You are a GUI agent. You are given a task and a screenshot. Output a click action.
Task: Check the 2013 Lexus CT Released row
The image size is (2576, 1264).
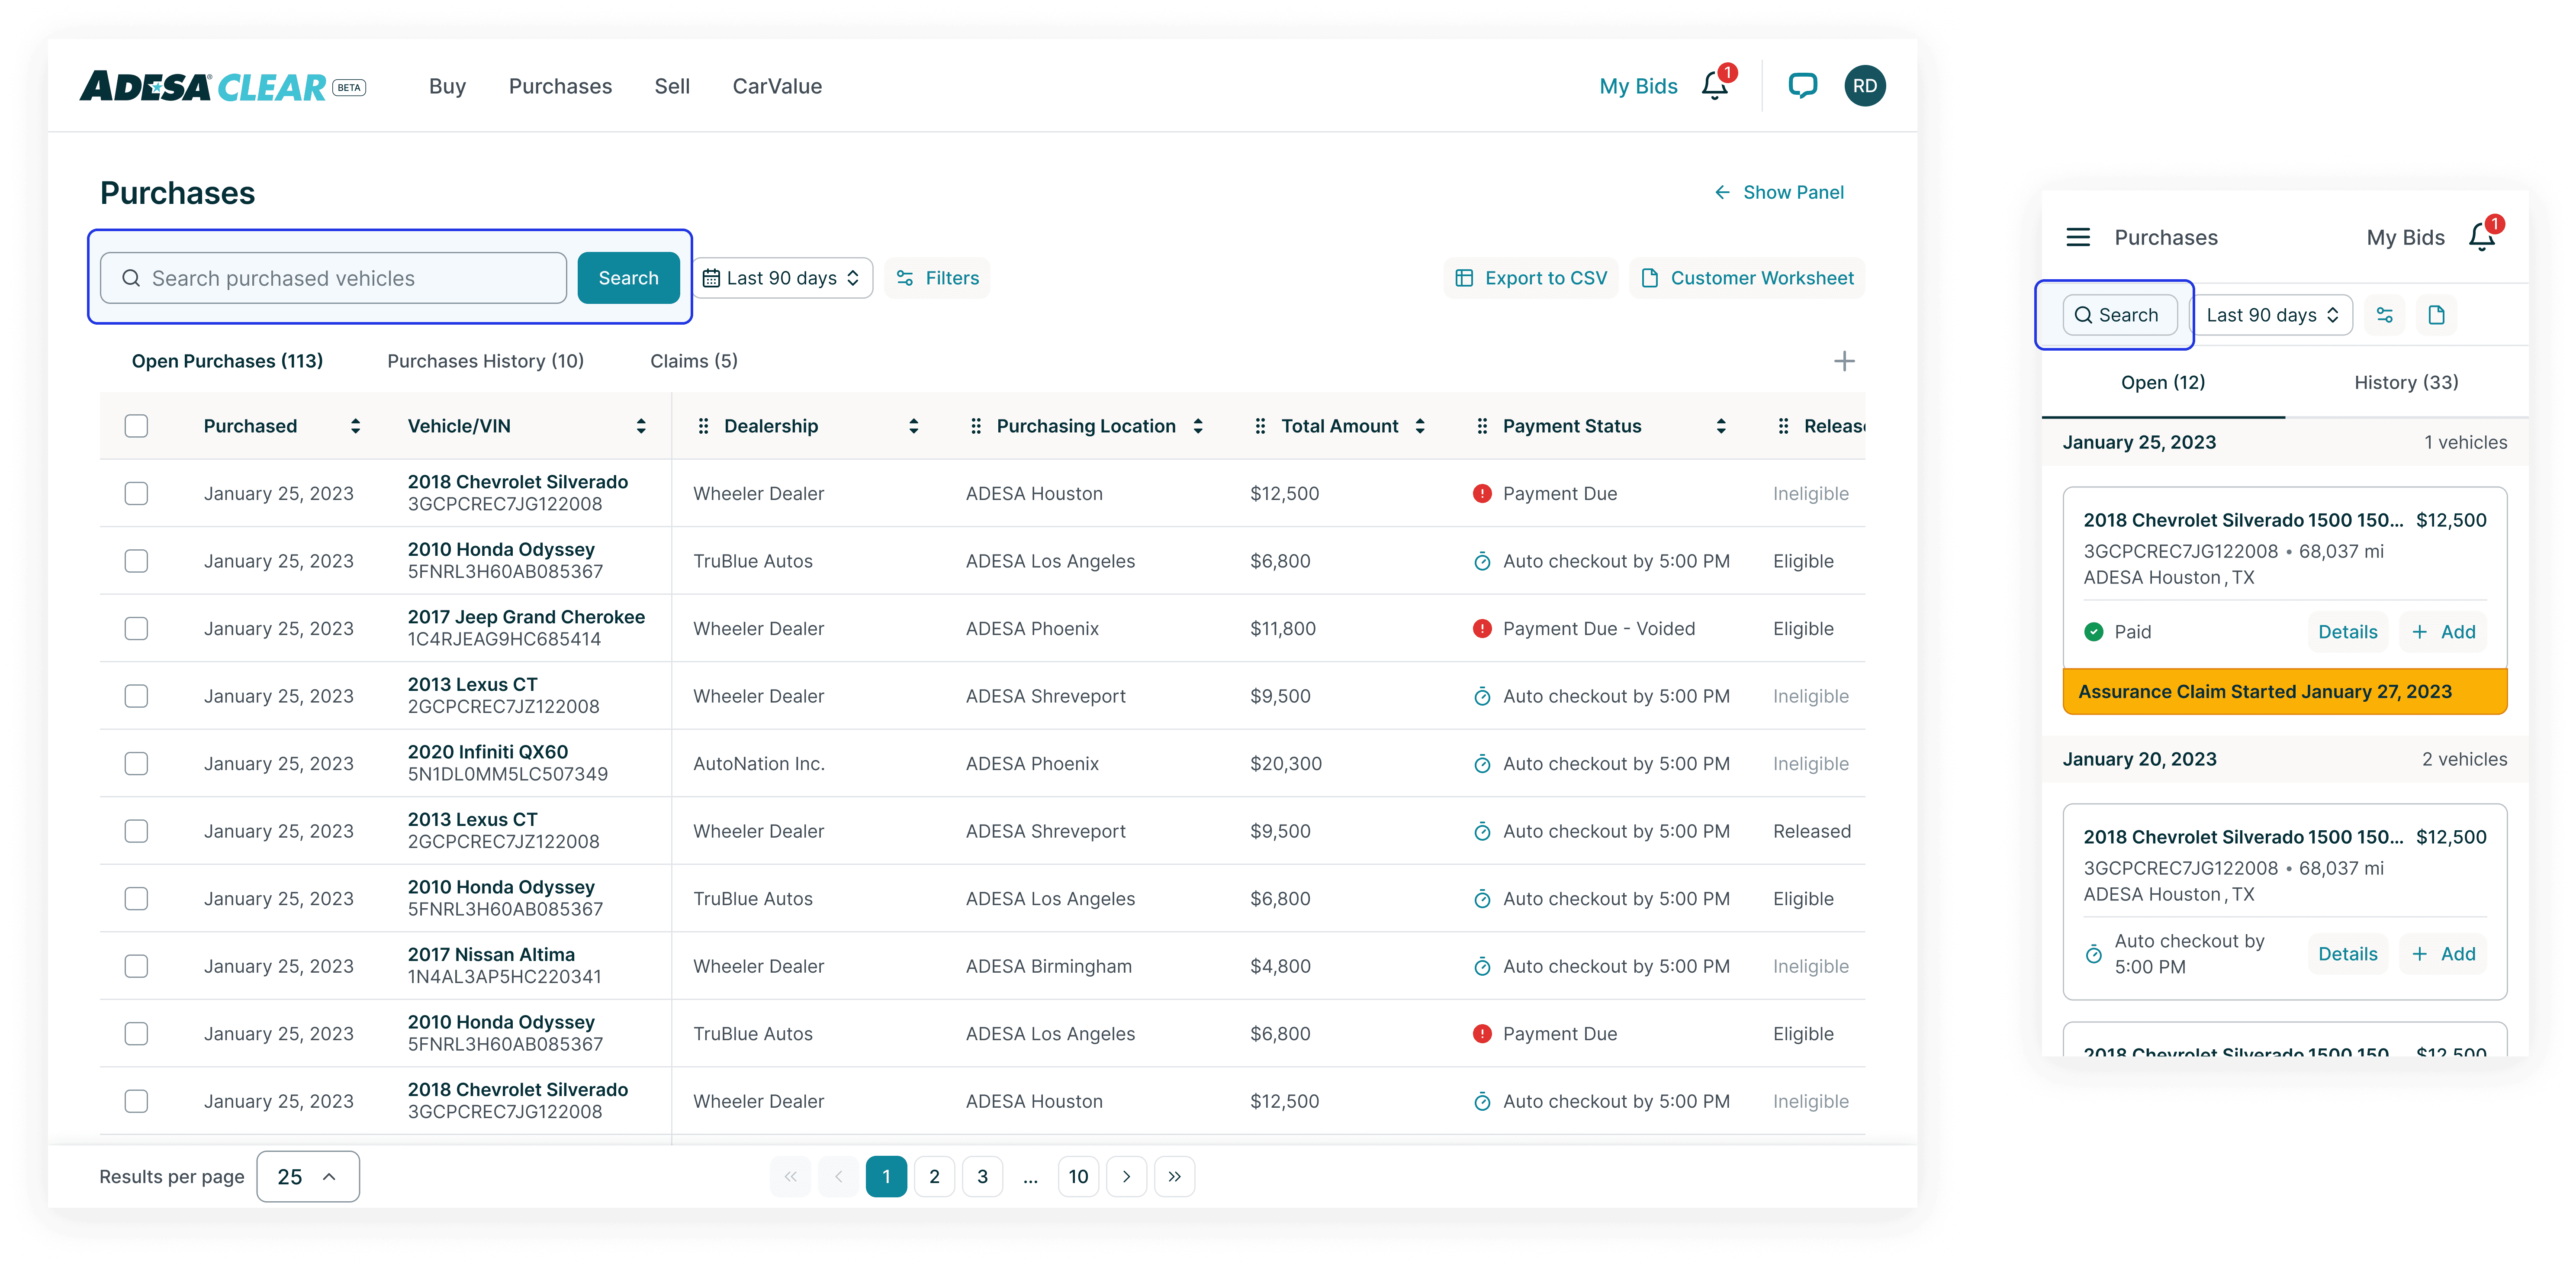pyautogui.click(x=136, y=831)
